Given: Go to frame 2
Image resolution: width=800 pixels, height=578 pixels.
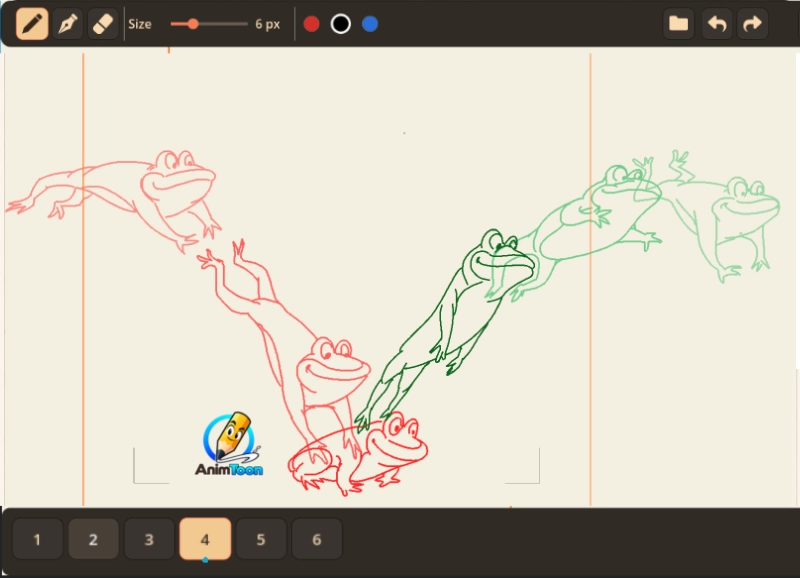Looking at the screenshot, I should tap(93, 539).
